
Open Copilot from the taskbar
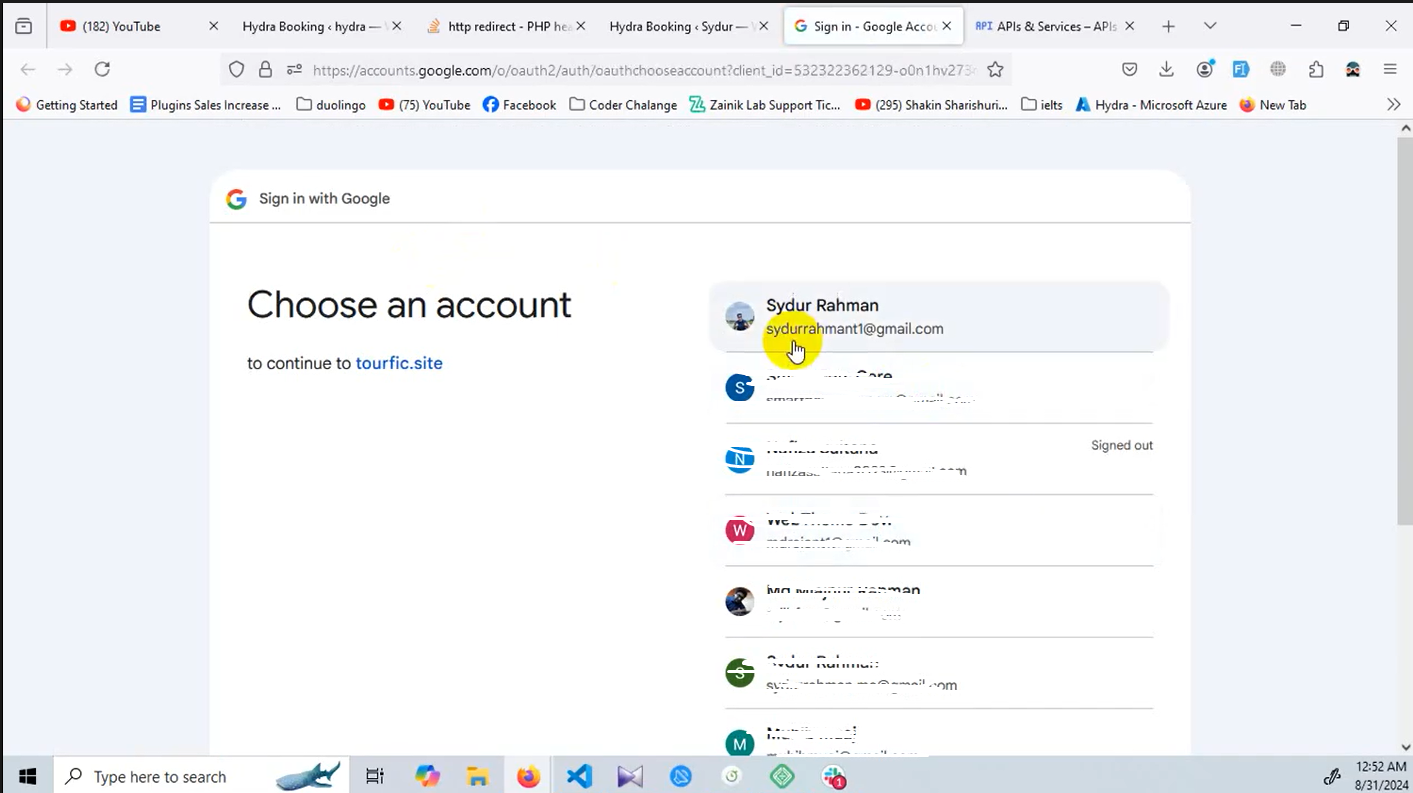pyautogui.click(x=427, y=776)
